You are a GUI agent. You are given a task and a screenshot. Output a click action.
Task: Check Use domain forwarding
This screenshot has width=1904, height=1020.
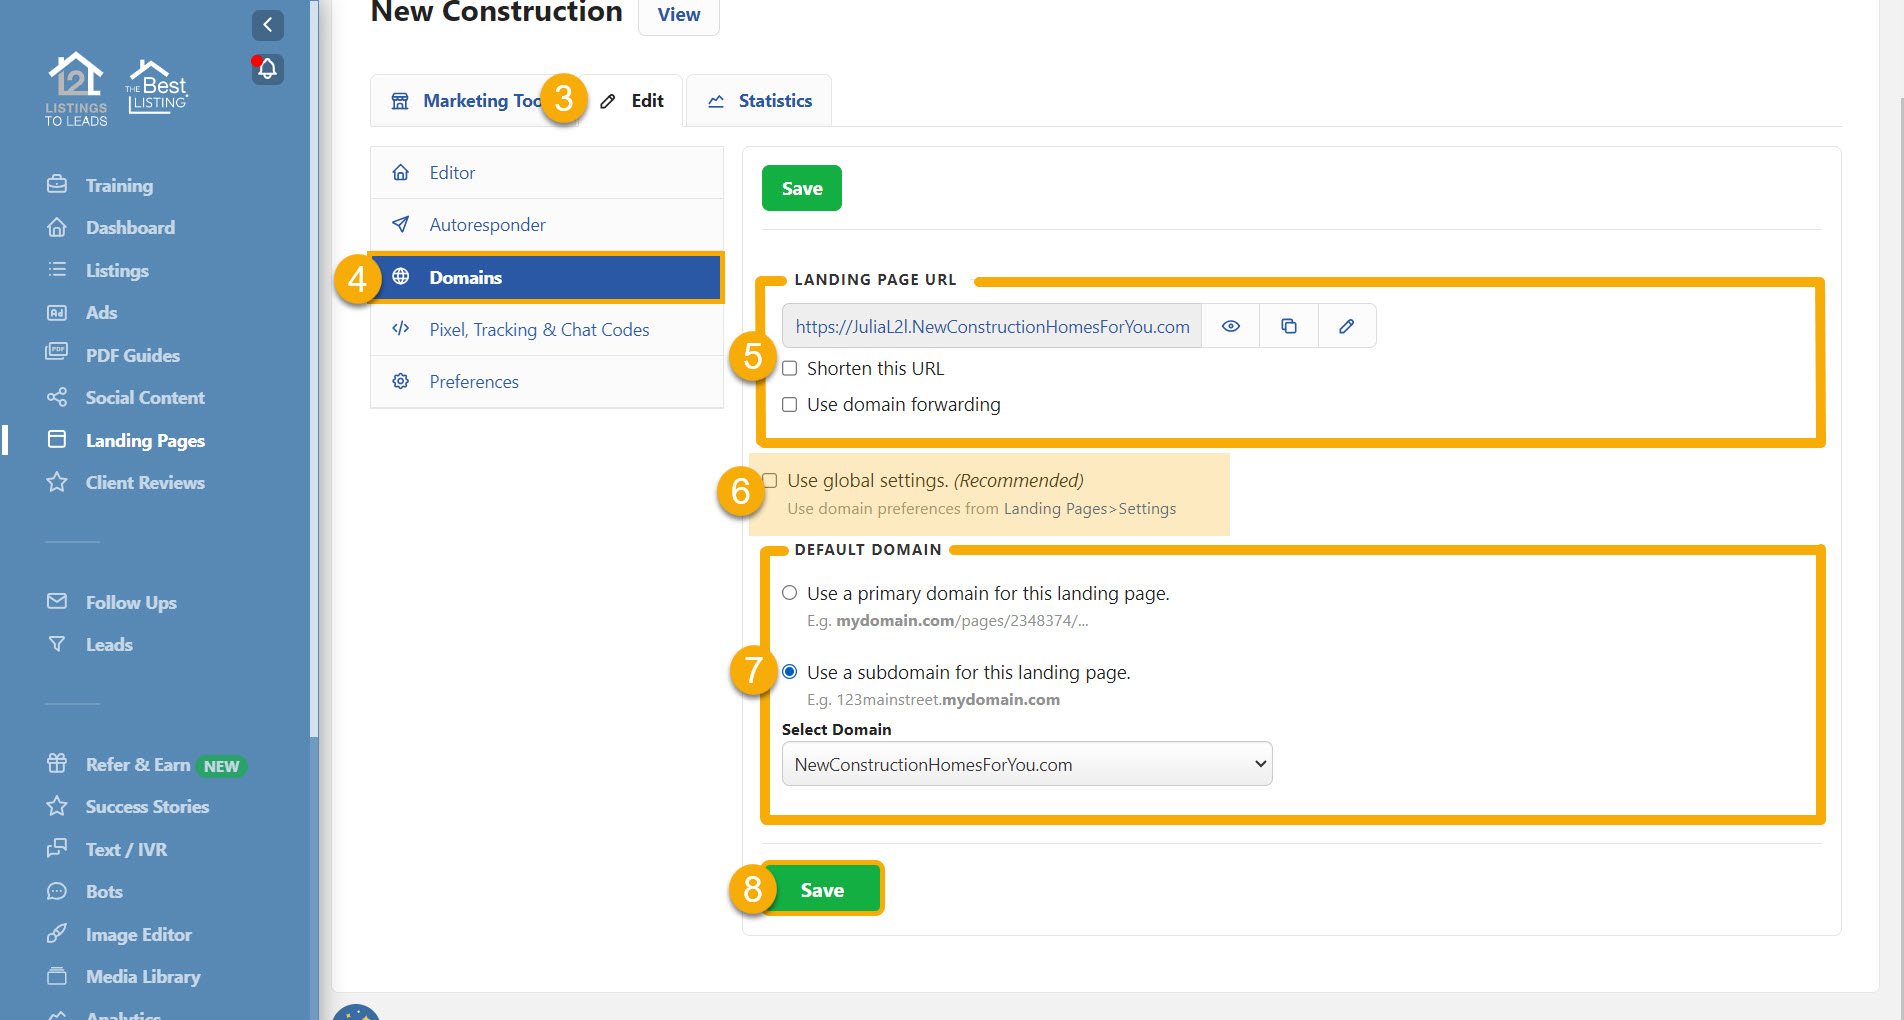pos(789,404)
